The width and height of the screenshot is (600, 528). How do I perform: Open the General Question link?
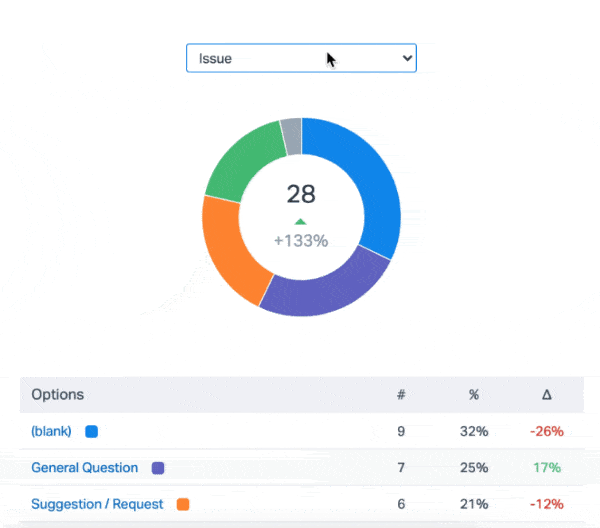(x=87, y=468)
